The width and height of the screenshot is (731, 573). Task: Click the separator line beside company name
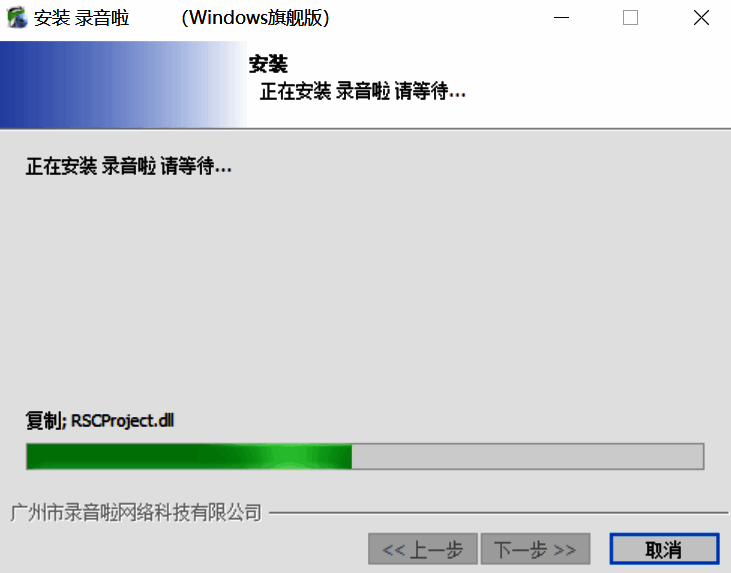point(498,513)
